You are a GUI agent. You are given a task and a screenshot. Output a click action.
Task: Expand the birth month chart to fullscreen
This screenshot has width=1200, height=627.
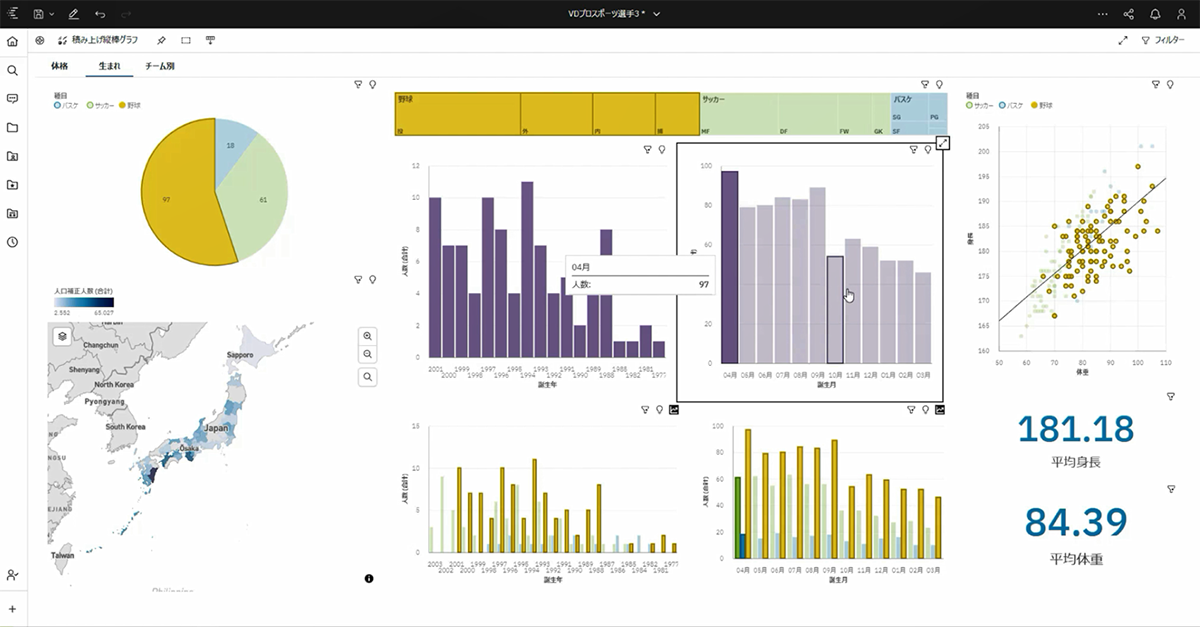[x=944, y=143]
